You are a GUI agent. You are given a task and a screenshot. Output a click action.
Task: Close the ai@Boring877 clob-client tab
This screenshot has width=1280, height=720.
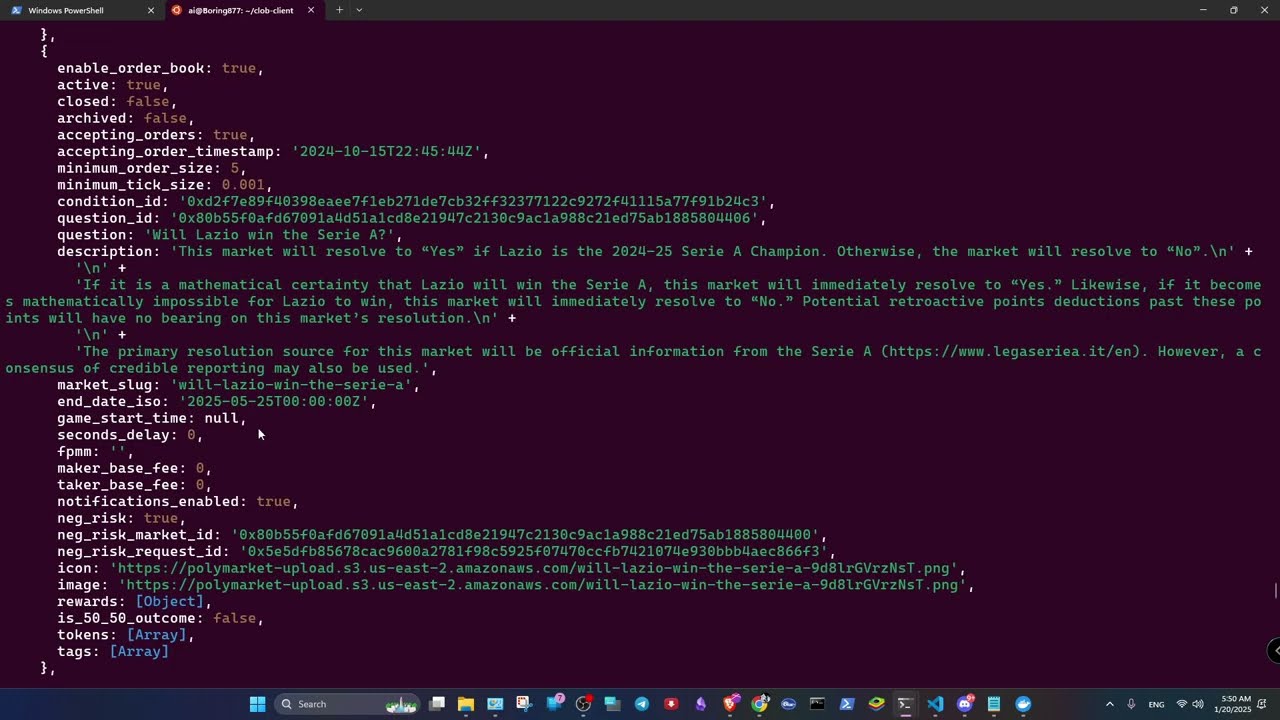[310, 10]
